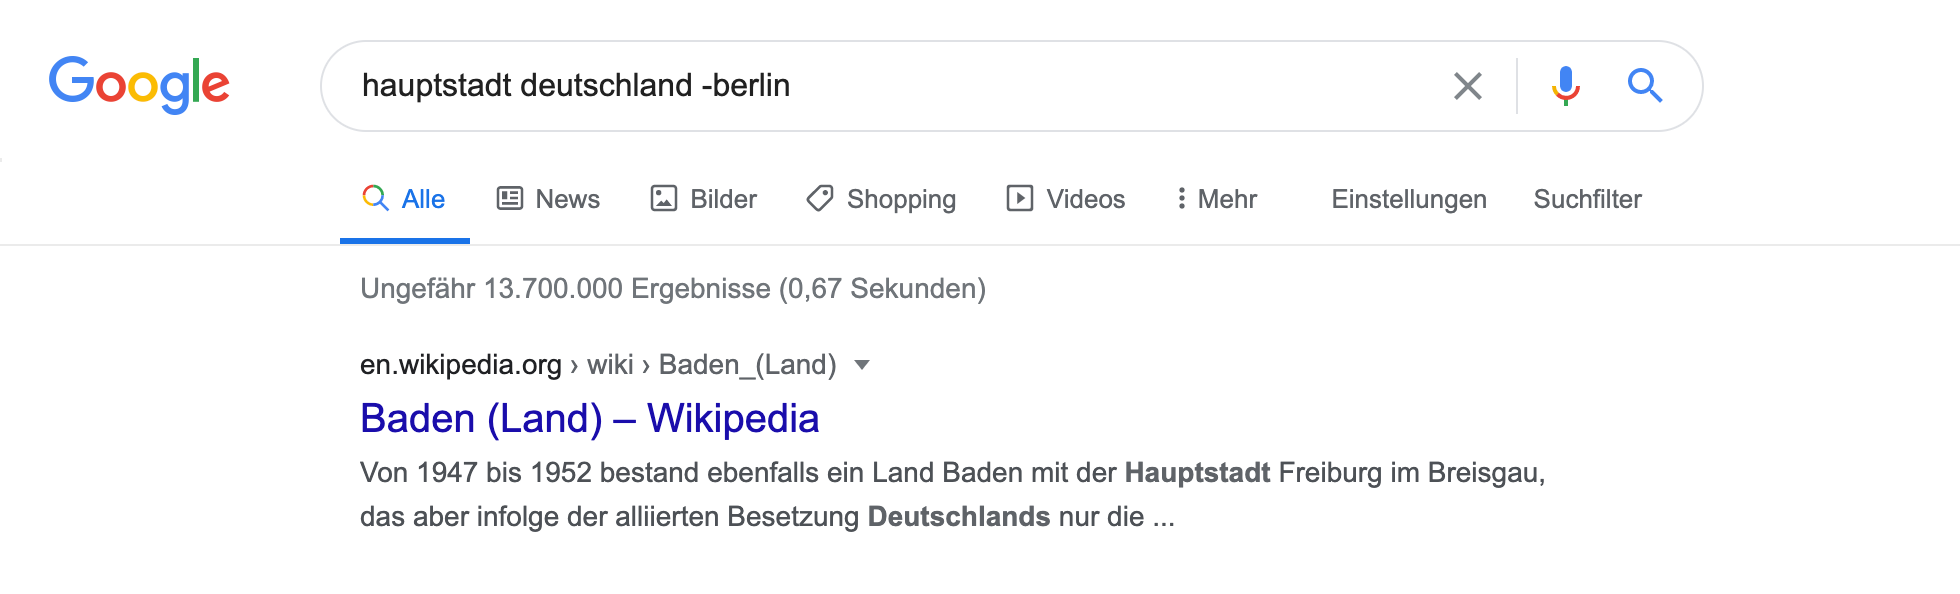The height and width of the screenshot is (594, 1960).
Task: Select the Videos tab label
Action: pos(1085,199)
